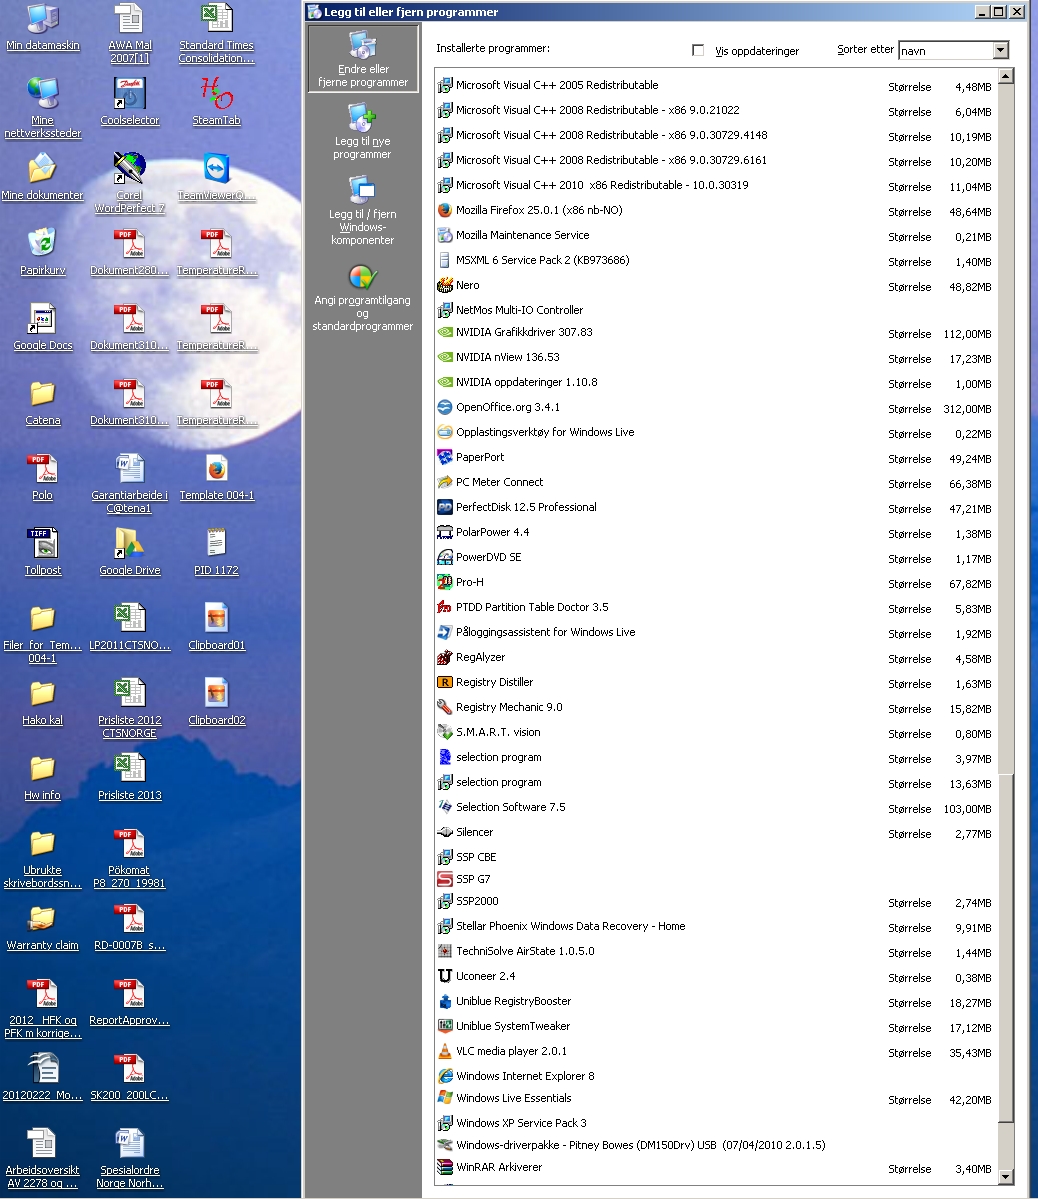Screen dimensions: 1038x1199
Task: Select 'Windows XP Service Pack 3' entry
Action: [716, 1123]
